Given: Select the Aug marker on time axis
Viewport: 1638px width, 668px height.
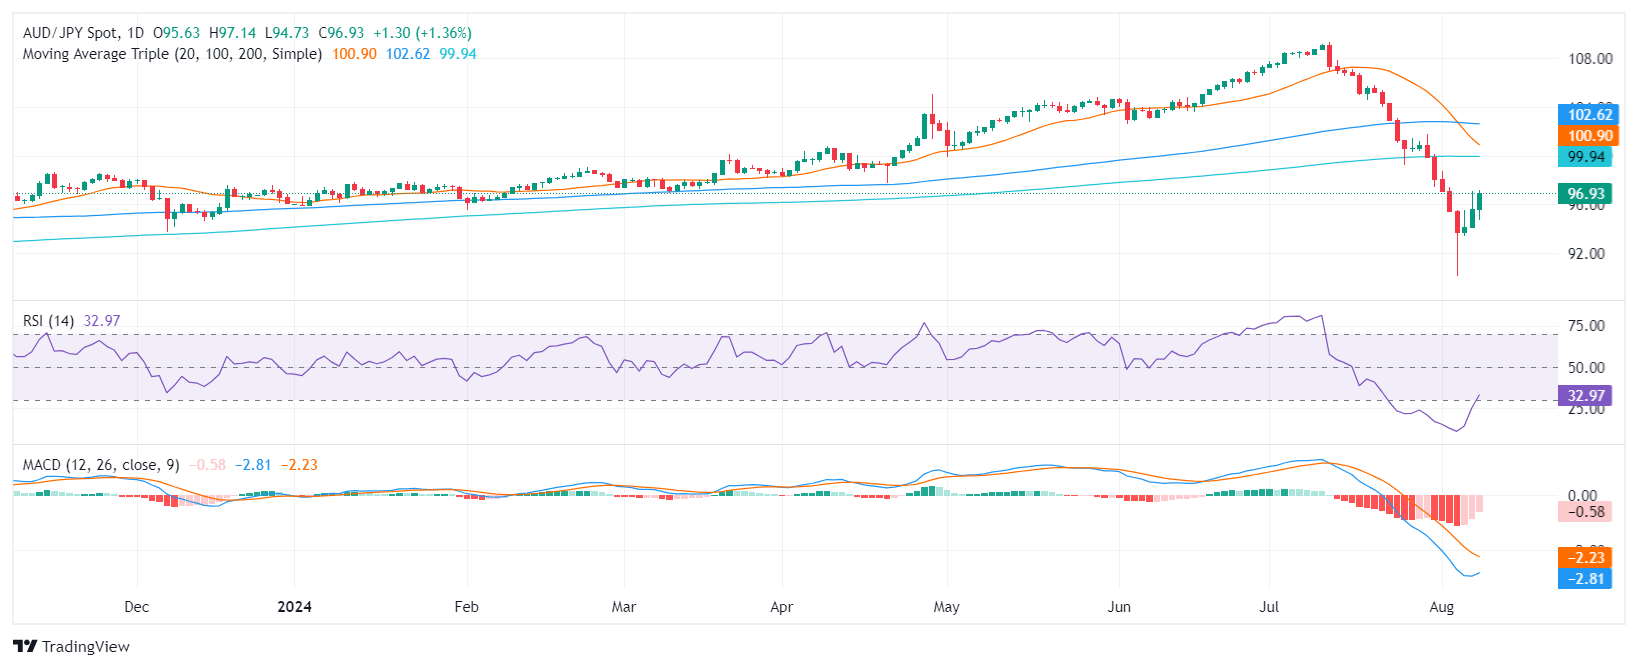Looking at the screenshot, I should click(x=1441, y=607).
